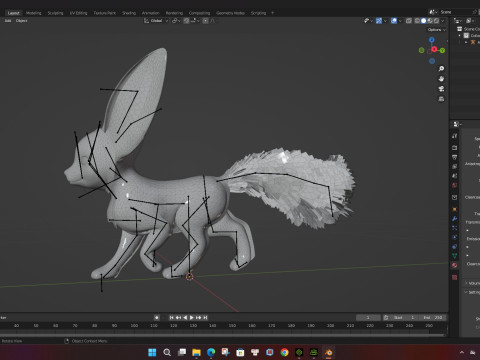This screenshot has height=360, width=480.
Task: Open the Output properties tab
Action: pos(455,157)
